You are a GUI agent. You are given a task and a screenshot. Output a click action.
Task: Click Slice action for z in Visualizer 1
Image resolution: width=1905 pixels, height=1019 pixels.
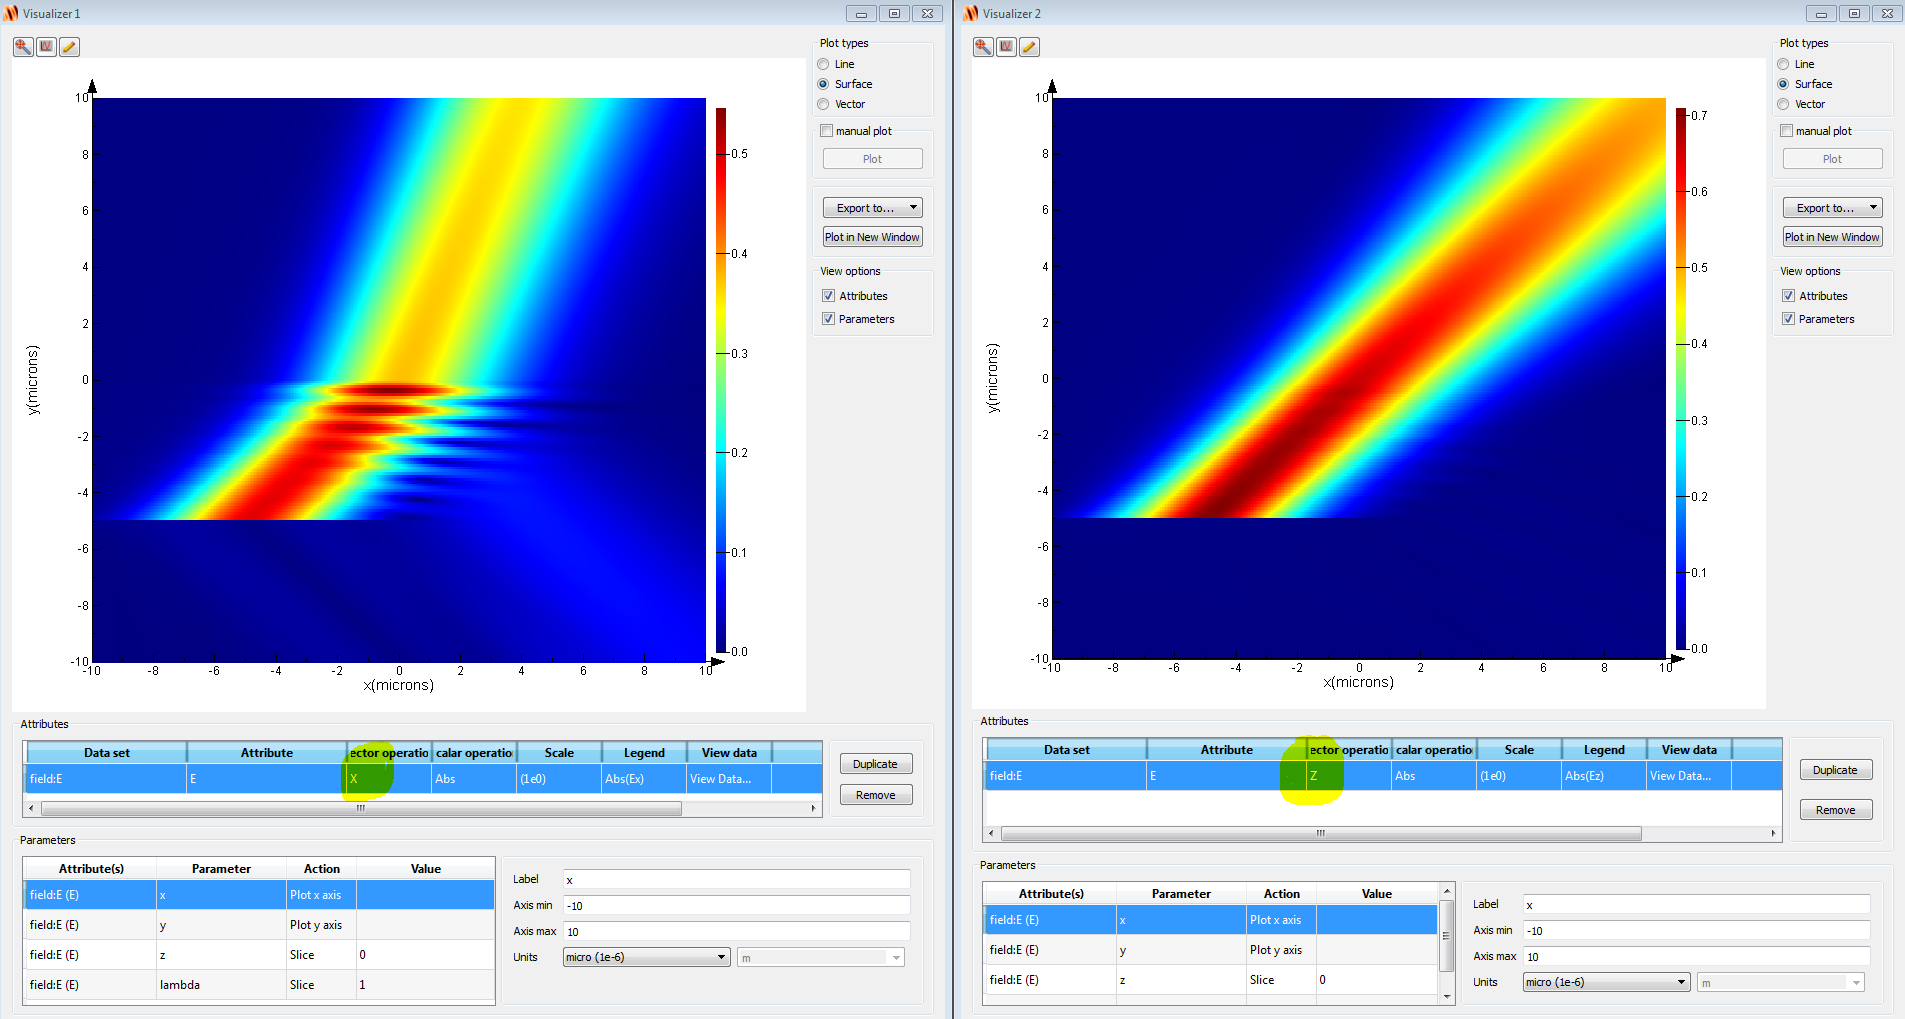[x=321, y=955]
